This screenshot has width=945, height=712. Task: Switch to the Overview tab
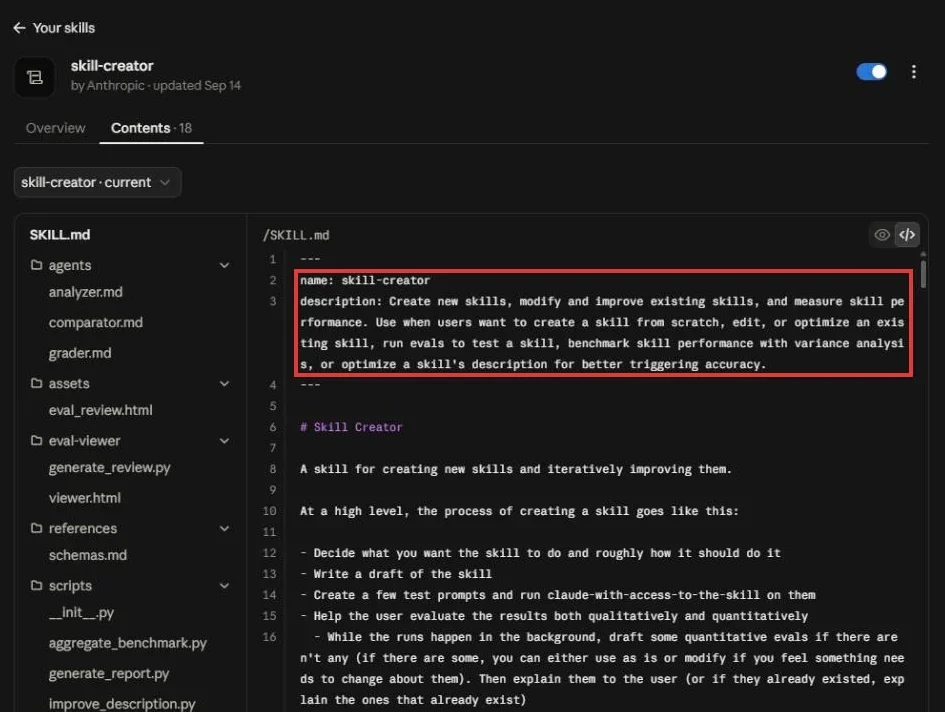pyautogui.click(x=55, y=128)
